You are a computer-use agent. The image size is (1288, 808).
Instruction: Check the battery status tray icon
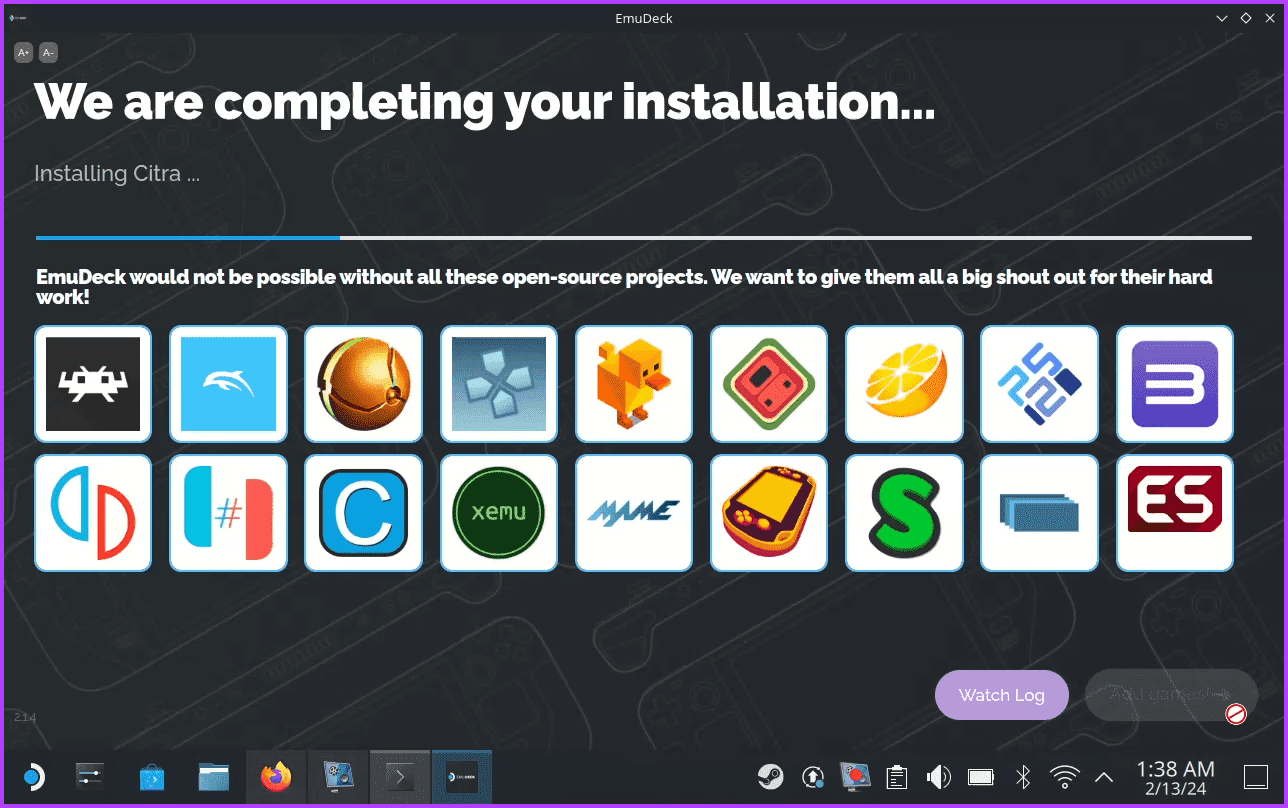[981, 776]
